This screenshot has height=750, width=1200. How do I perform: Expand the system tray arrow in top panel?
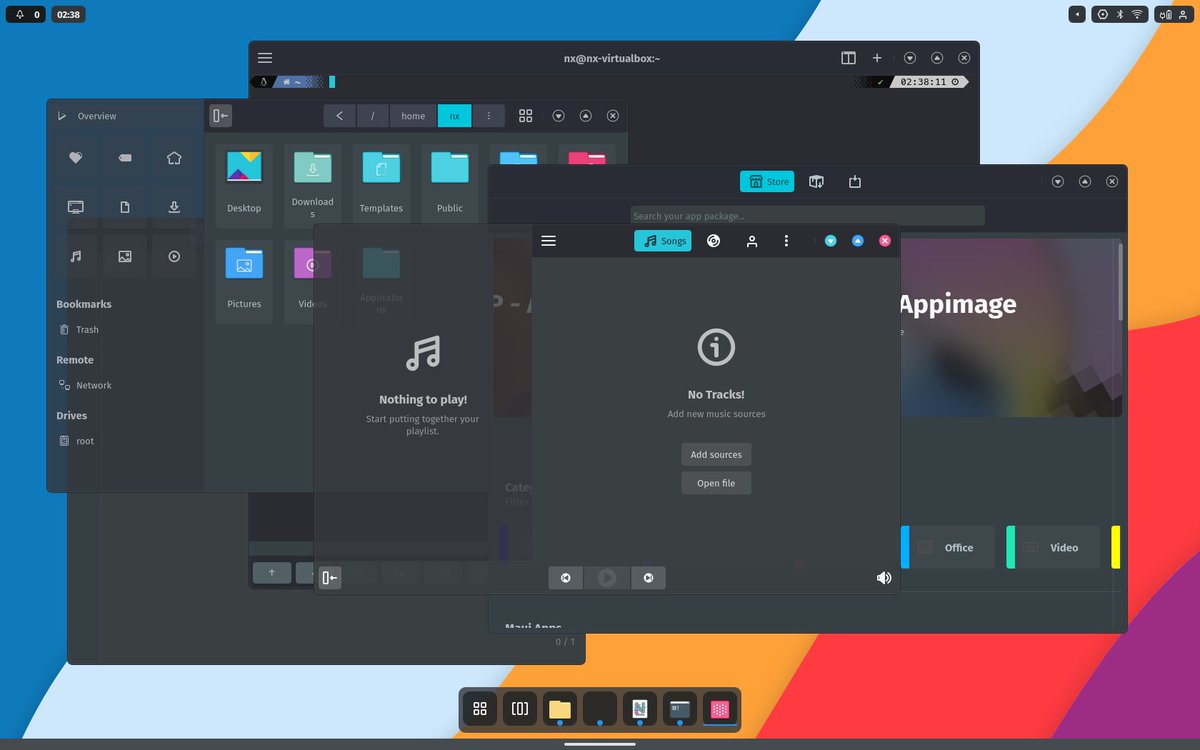tap(1077, 14)
